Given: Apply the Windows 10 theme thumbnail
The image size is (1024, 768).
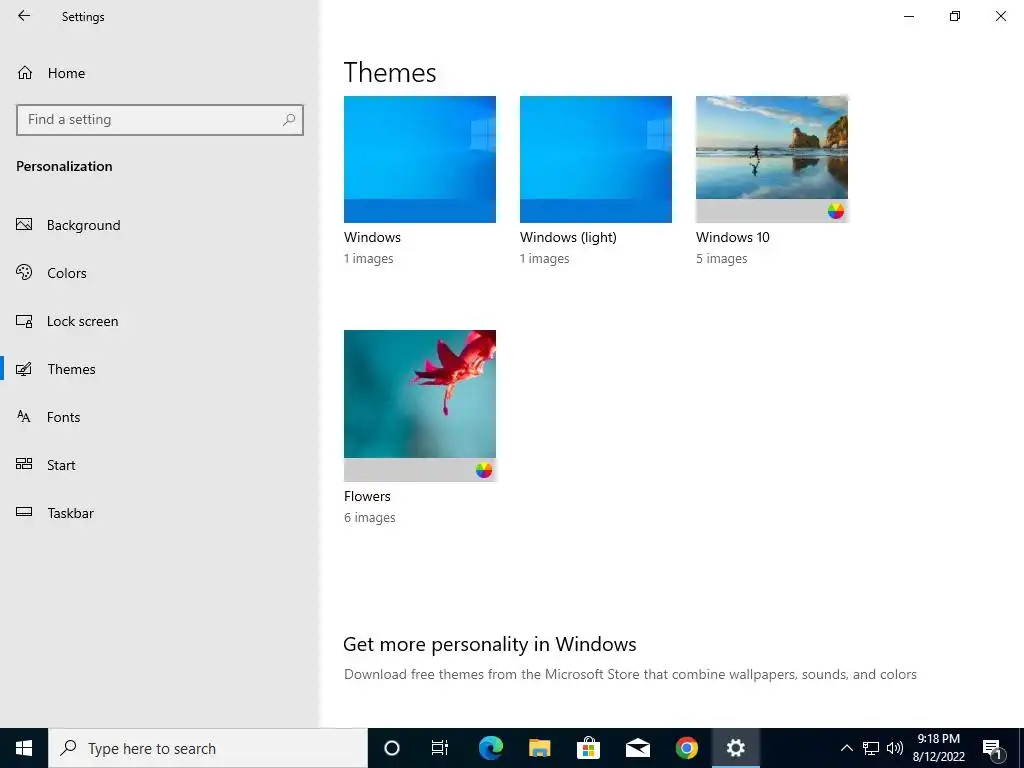Looking at the screenshot, I should (772, 159).
